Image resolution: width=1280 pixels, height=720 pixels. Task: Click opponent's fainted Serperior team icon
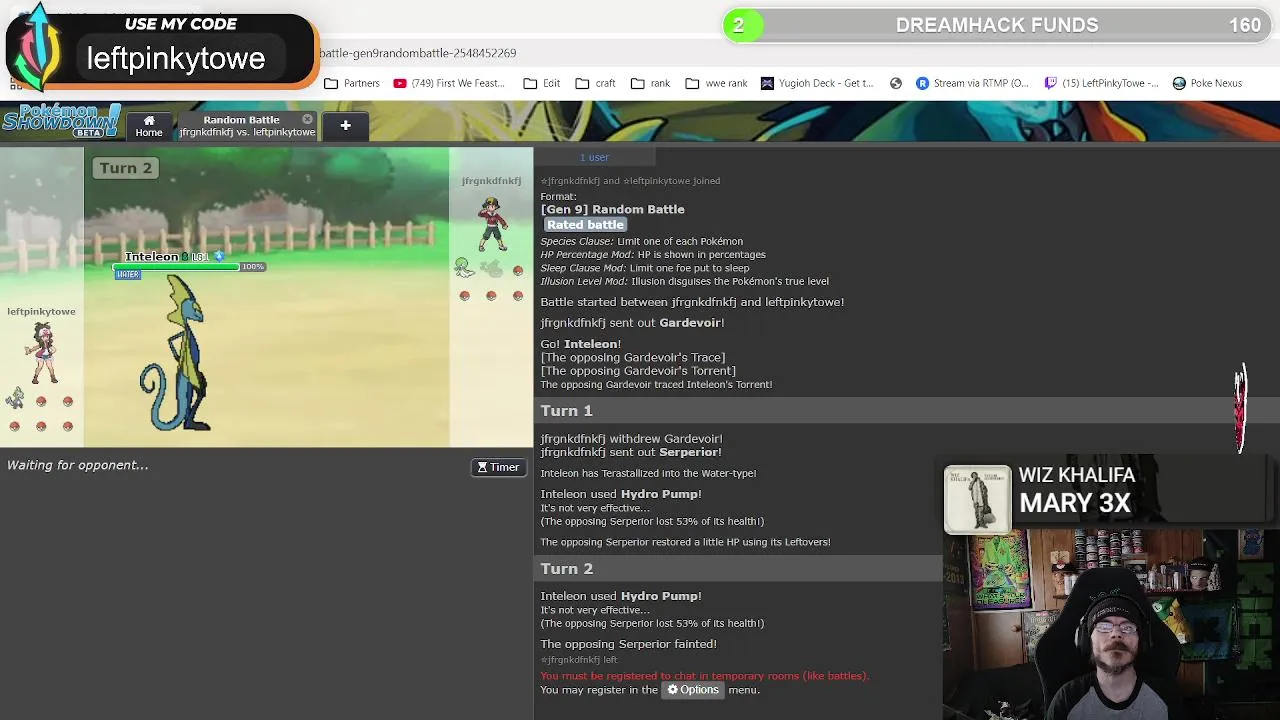491,268
